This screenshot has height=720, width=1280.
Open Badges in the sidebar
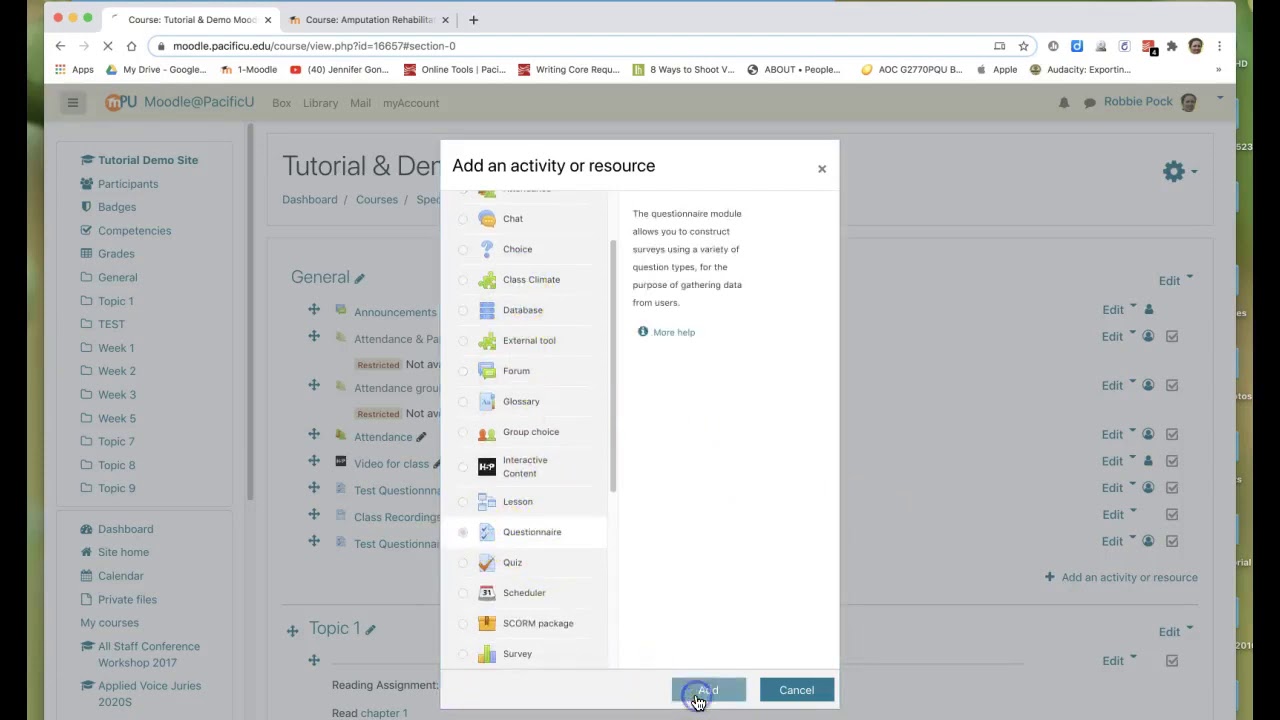click(117, 207)
